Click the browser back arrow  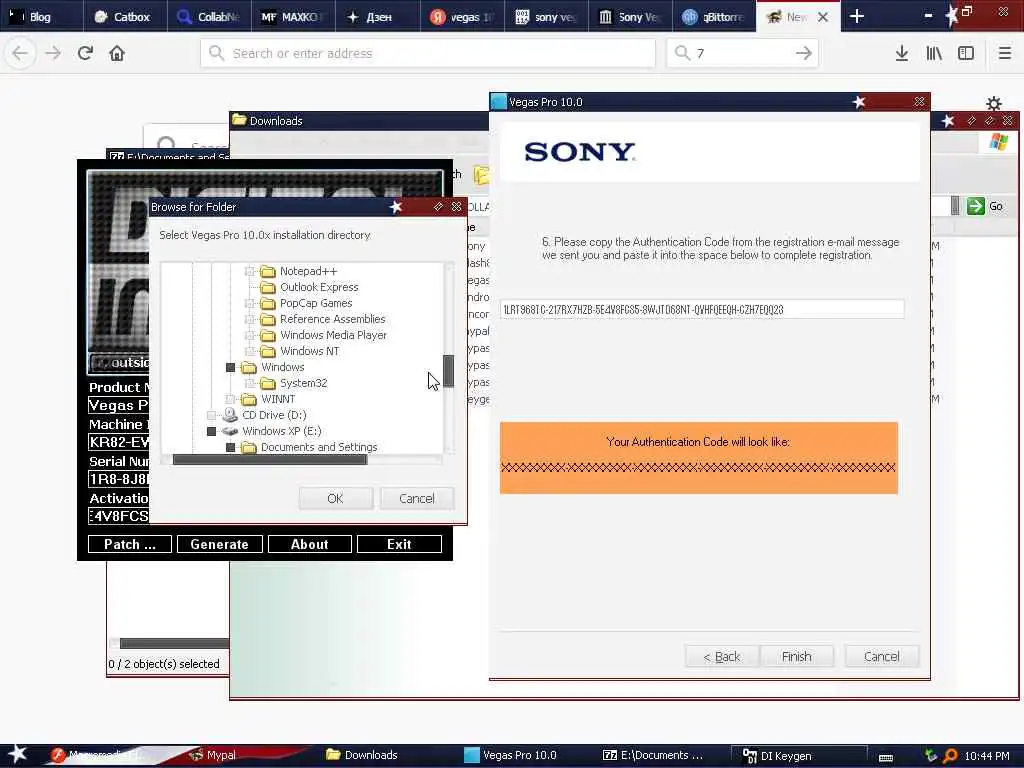tap(20, 53)
